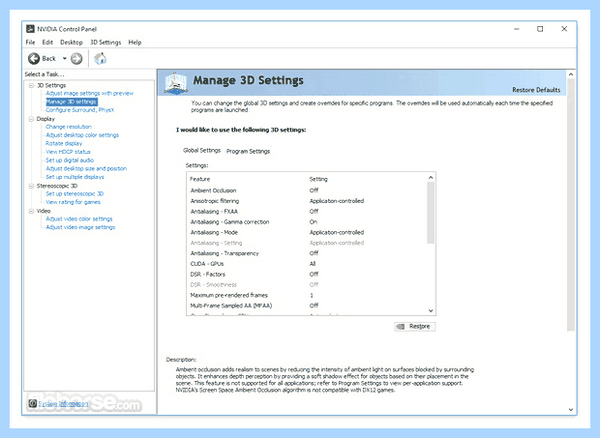Click the NVIDIA Control Panel title icon
Screen dimensions: 600x438
pos(30,29)
